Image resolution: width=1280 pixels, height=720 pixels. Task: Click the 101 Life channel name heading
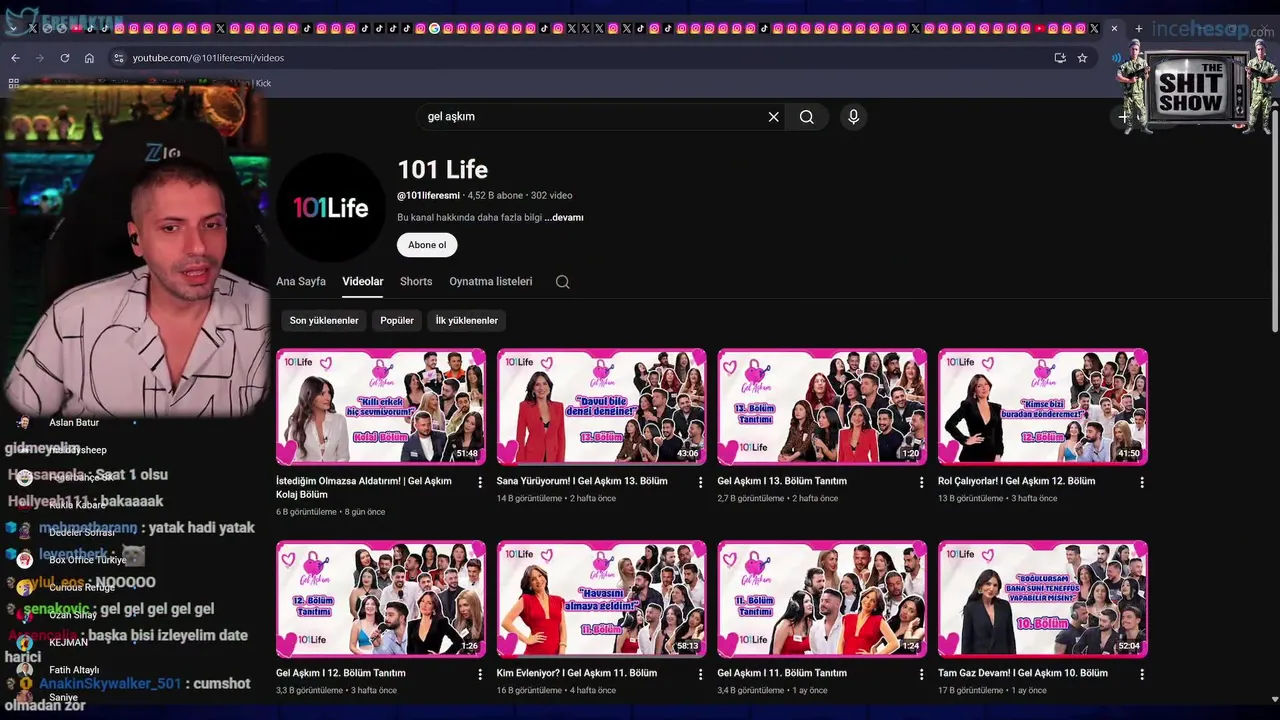pos(443,170)
